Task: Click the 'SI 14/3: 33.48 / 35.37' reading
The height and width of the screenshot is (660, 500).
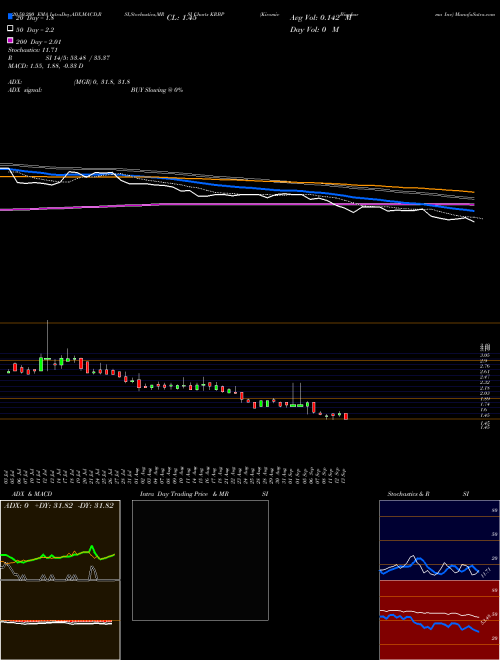Action: (77, 58)
